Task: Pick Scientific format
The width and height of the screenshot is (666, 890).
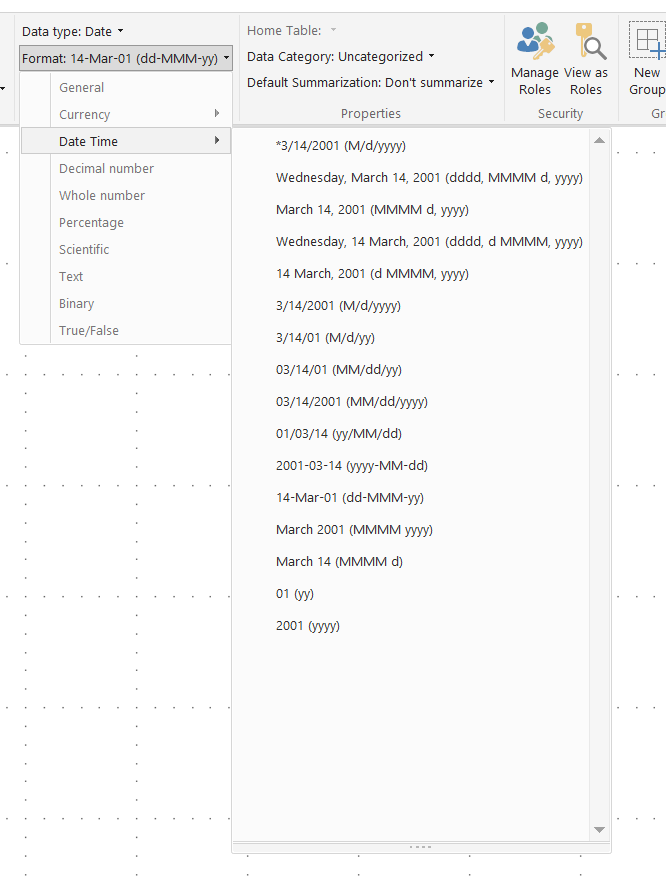Action: (125, 249)
